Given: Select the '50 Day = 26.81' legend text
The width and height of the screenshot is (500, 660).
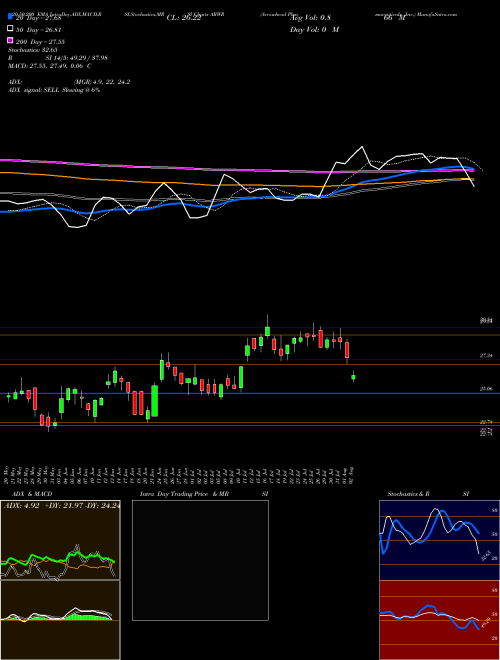Looking at the screenshot, I should click(x=38, y=30).
